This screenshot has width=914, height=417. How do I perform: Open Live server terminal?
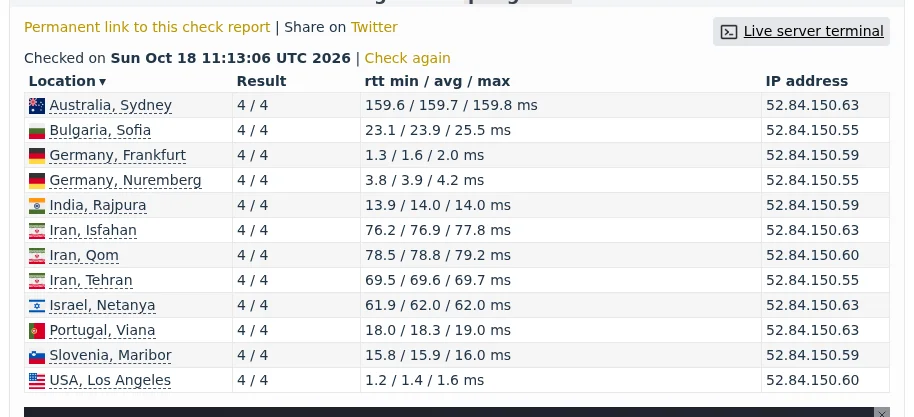coord(813,31)
